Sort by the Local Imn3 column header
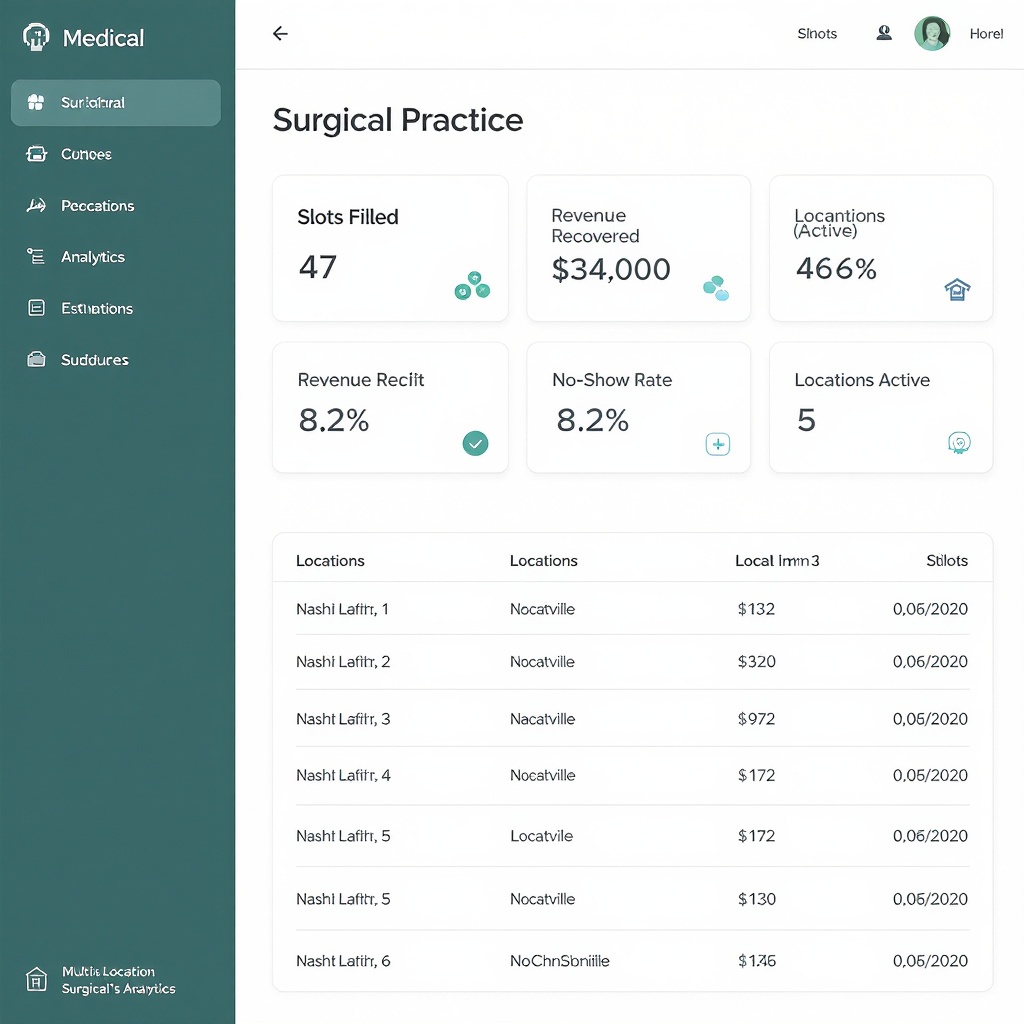The height and width of the screenshot is (1024, 1024). pos(777,560)
